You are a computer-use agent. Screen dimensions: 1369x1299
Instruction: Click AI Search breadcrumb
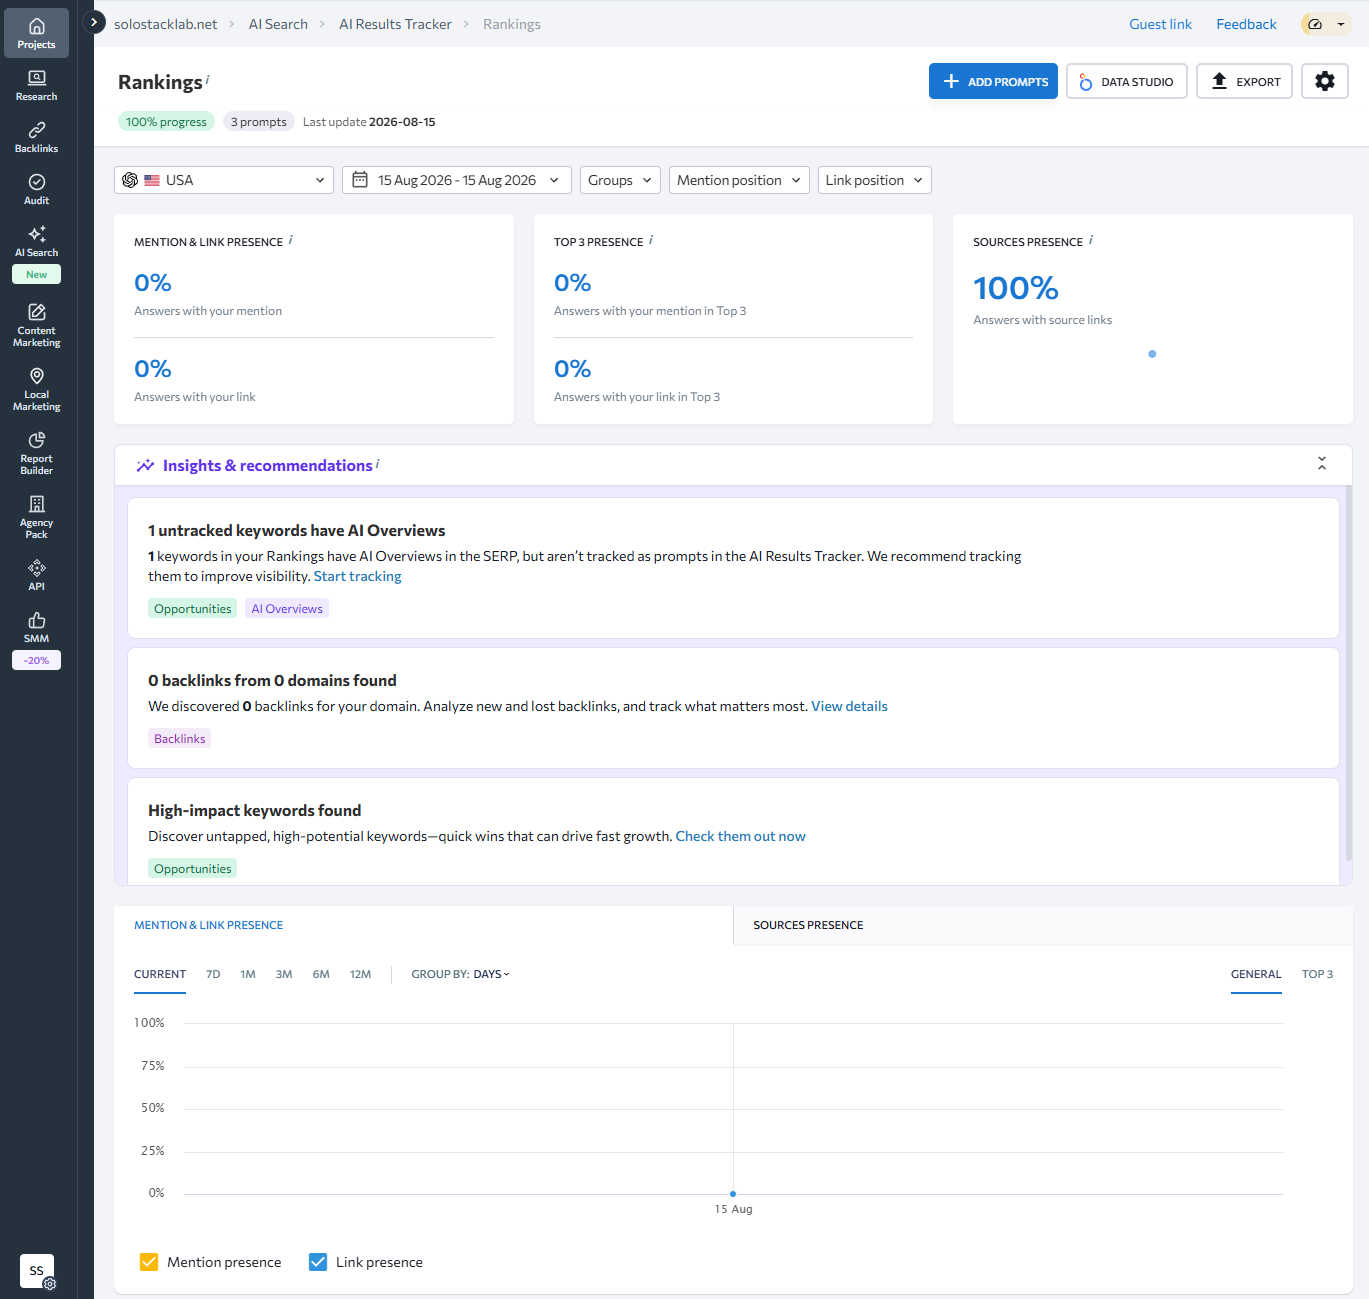[278, 24]
